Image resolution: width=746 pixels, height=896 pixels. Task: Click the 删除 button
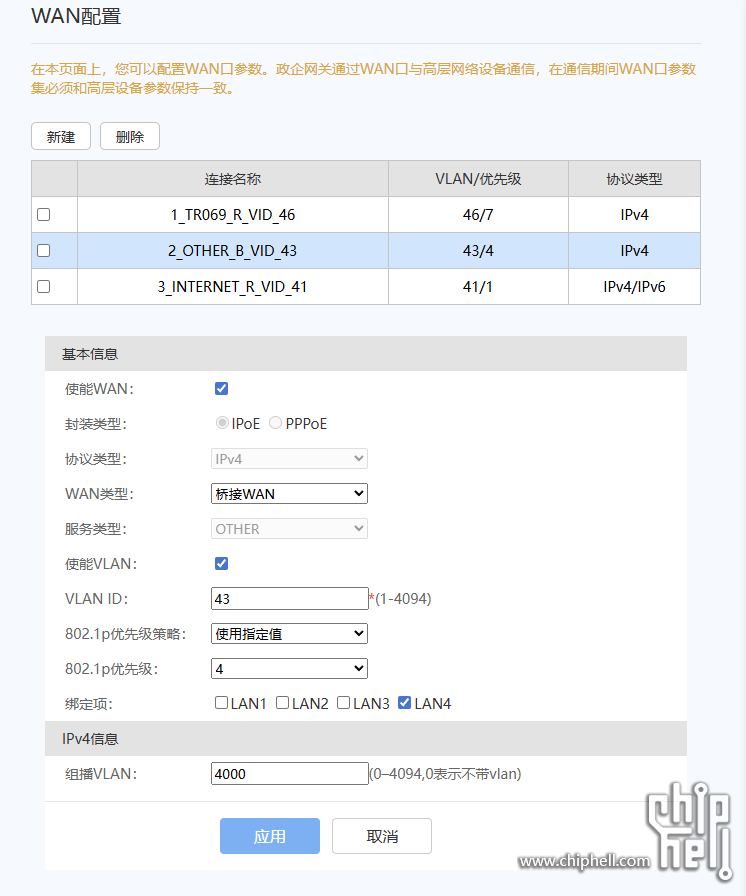(130, 137)
